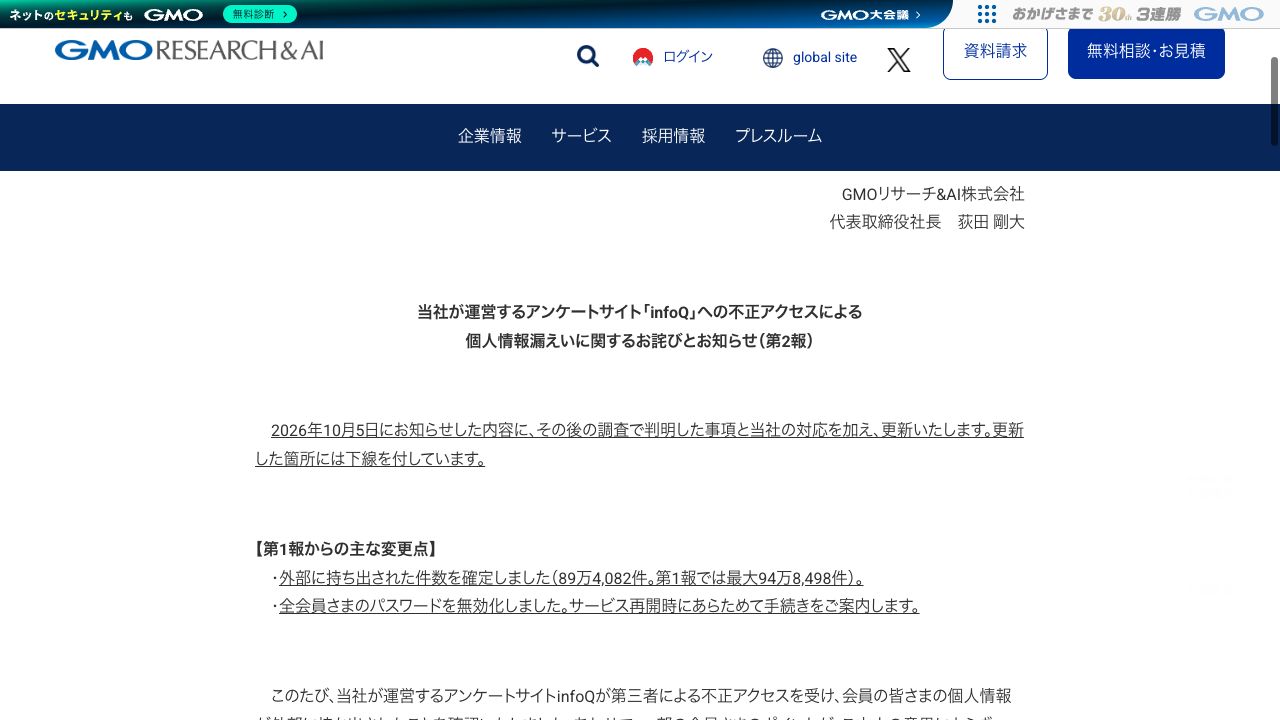Click the 2026年10月5日 underlined sentence

point(640,445)
